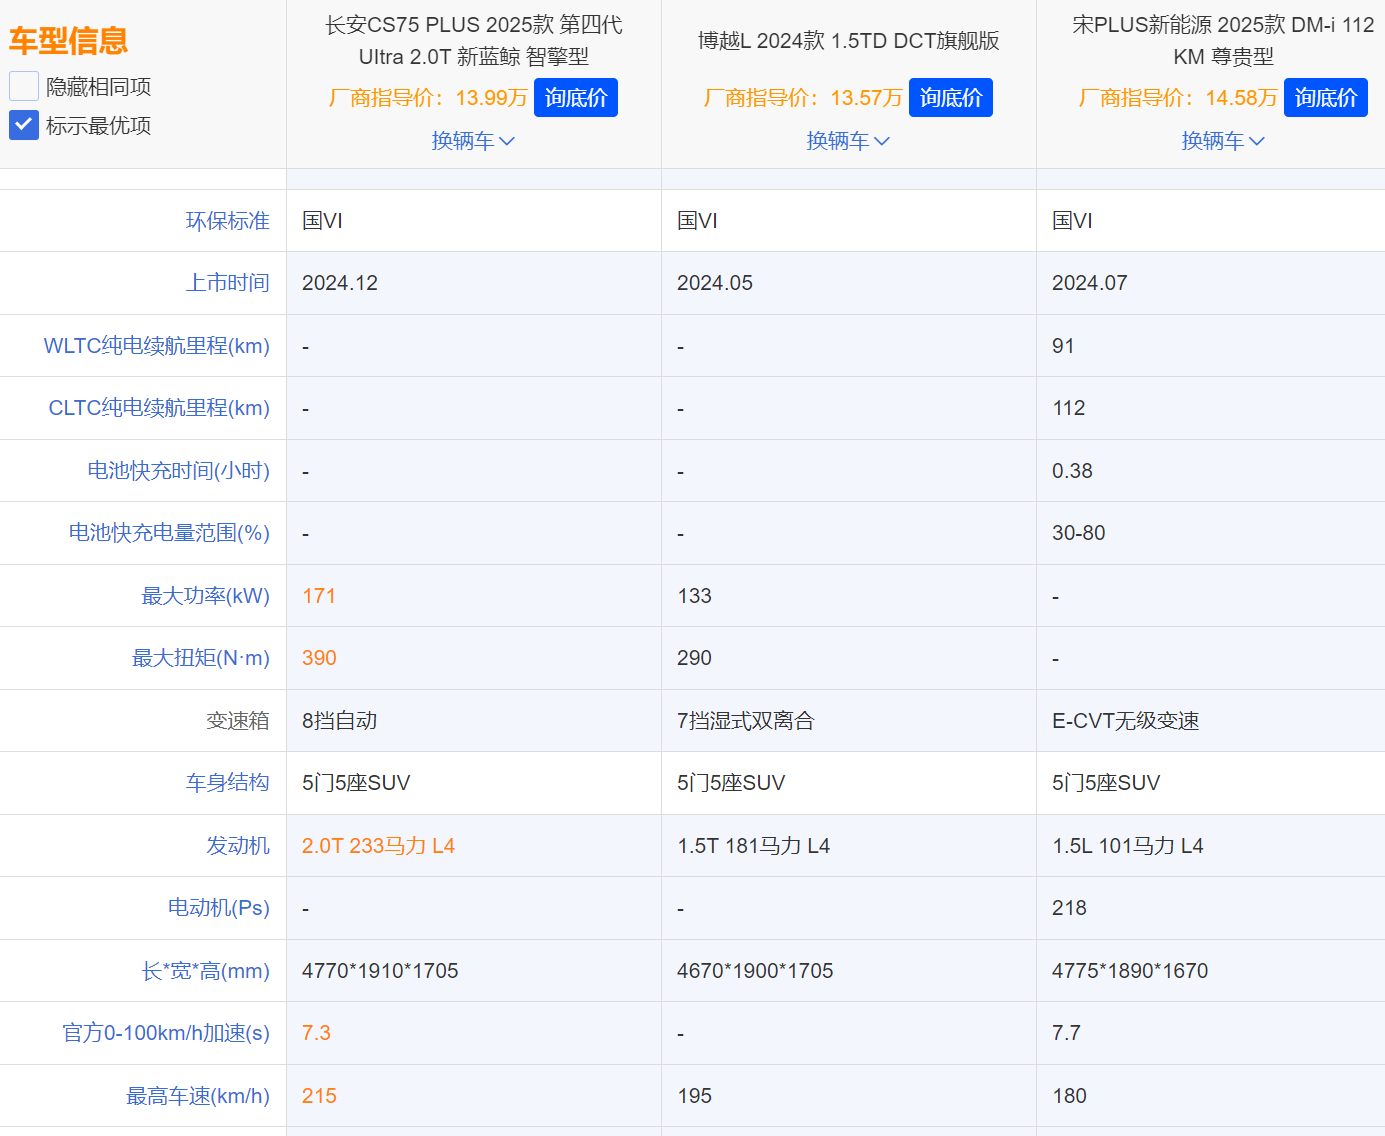Open the 最高车速(km/h) link
Screen dimensions: 1385x1136
(x=198, y=1096)
